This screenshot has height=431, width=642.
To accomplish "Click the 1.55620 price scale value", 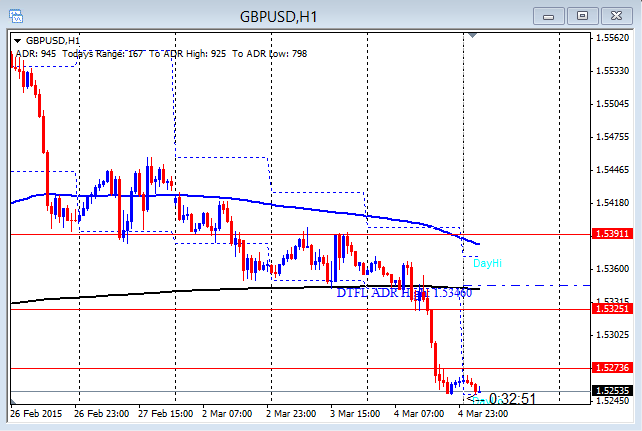I will coord(613,38).
